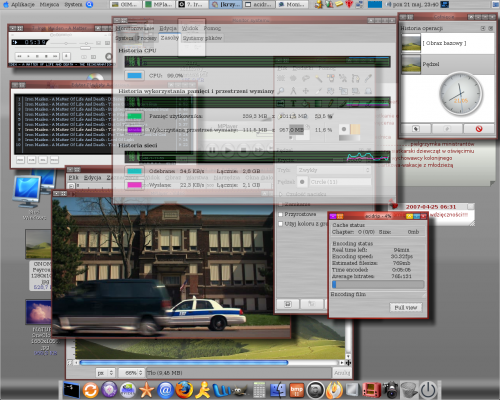Image resolution: width=500 pixels, height=400 pixels.
Task: Select the Ellipse Select tool in GIMP toolbox
Action: click(x=293, y=78)
